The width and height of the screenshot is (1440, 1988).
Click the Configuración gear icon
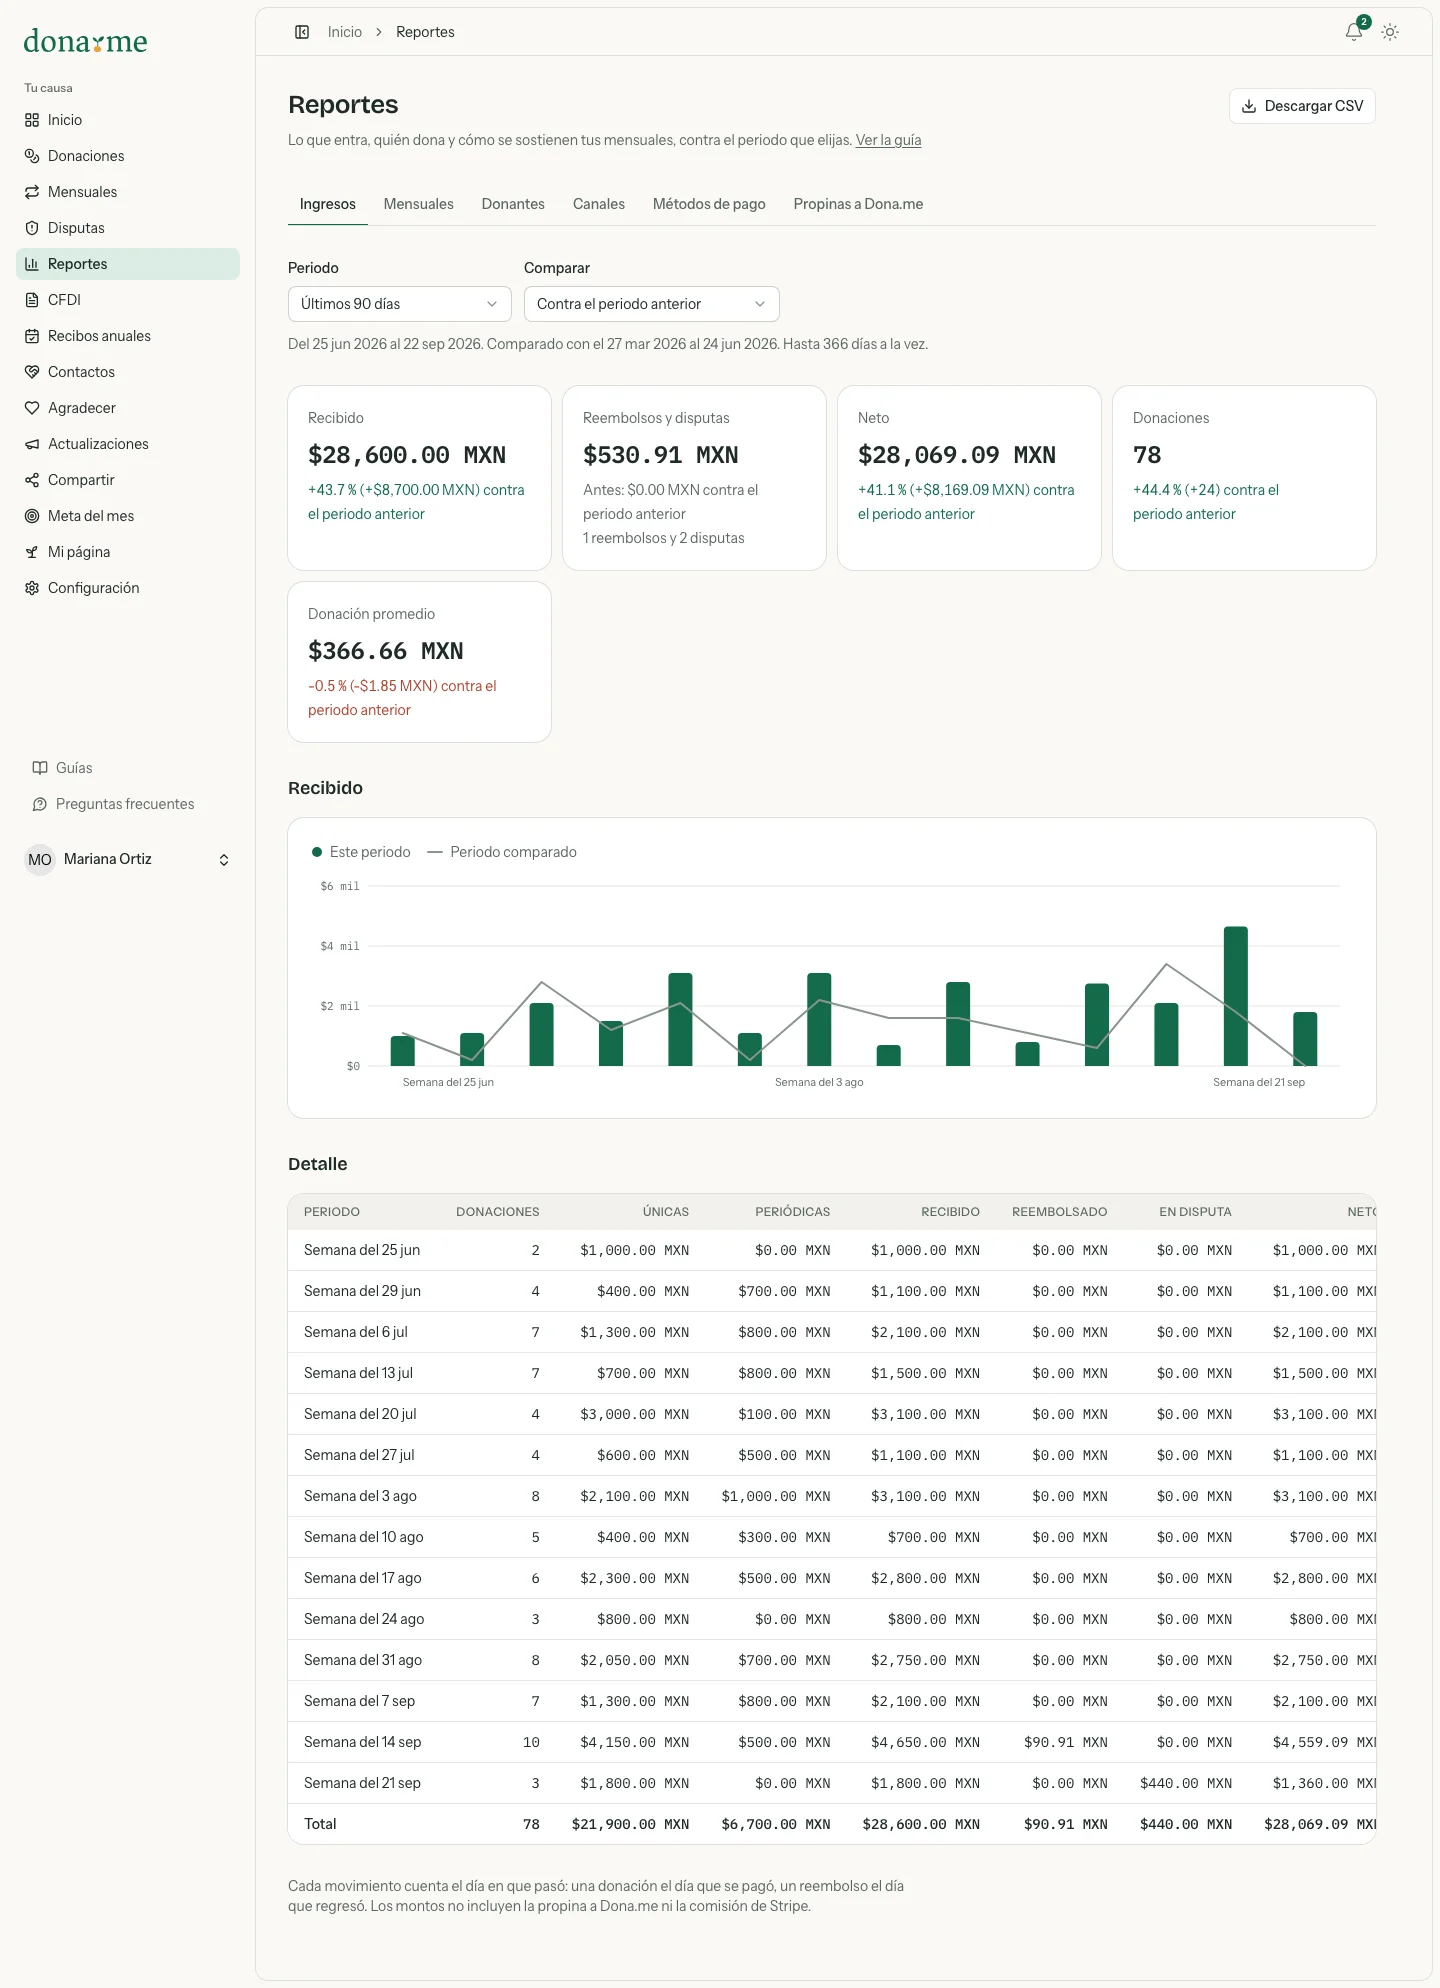point(32,588)
